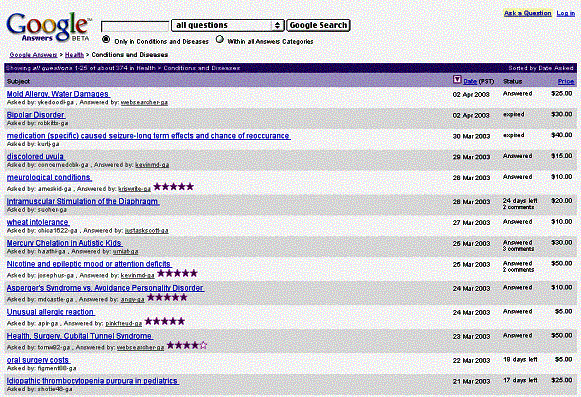Open the 'meurological conditions' question
The width and height of the screenshot is (581, 397).
(49, 178)
